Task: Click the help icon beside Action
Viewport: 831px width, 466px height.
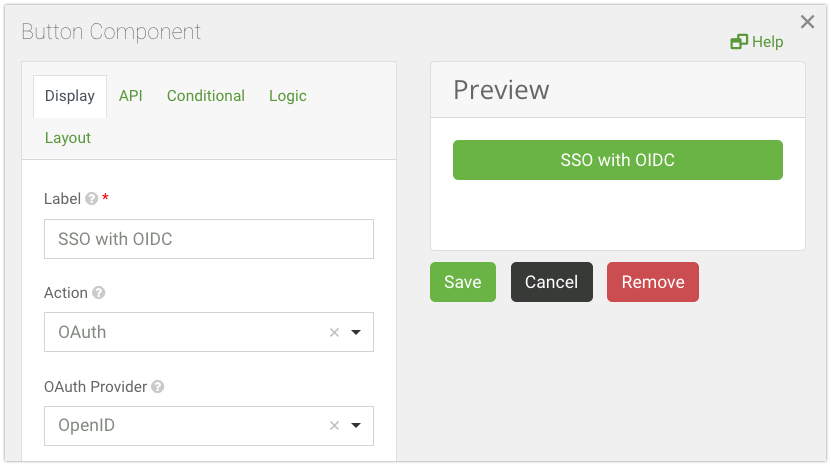Action: tap(99, 293)
